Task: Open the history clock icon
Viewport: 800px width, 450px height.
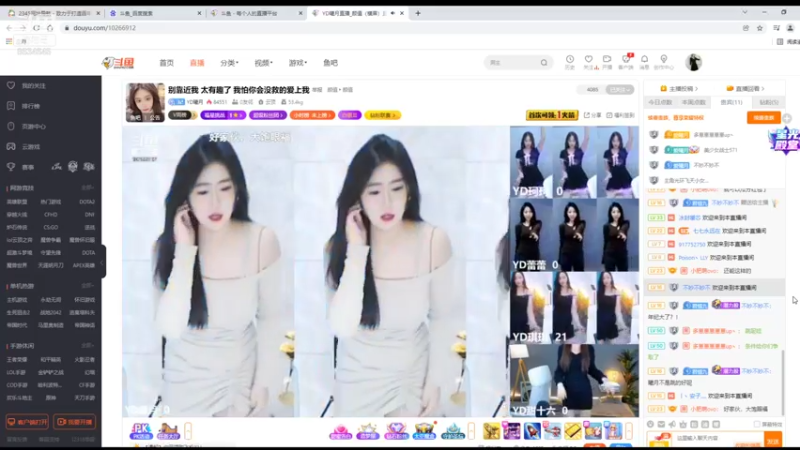Action: 569,62
